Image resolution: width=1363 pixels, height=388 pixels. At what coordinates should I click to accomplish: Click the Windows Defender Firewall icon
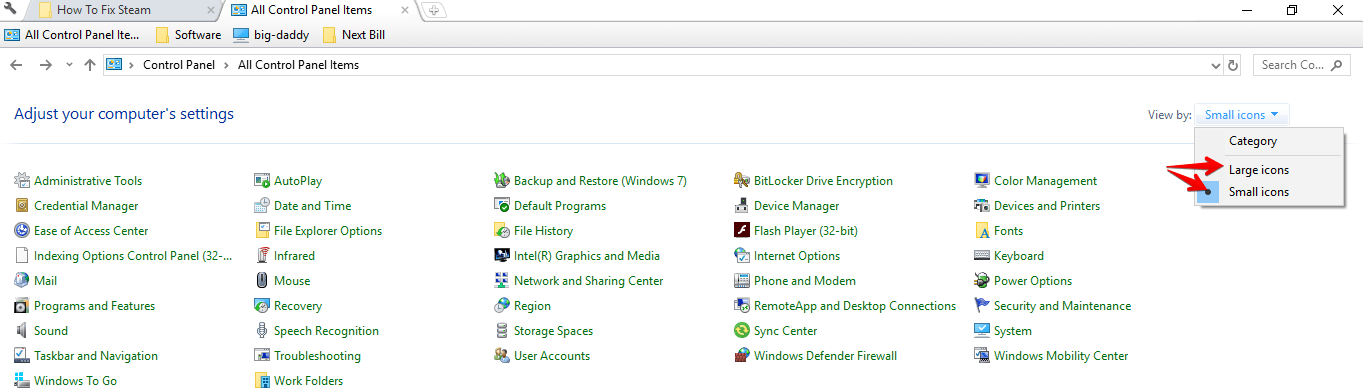coord(742,356)
